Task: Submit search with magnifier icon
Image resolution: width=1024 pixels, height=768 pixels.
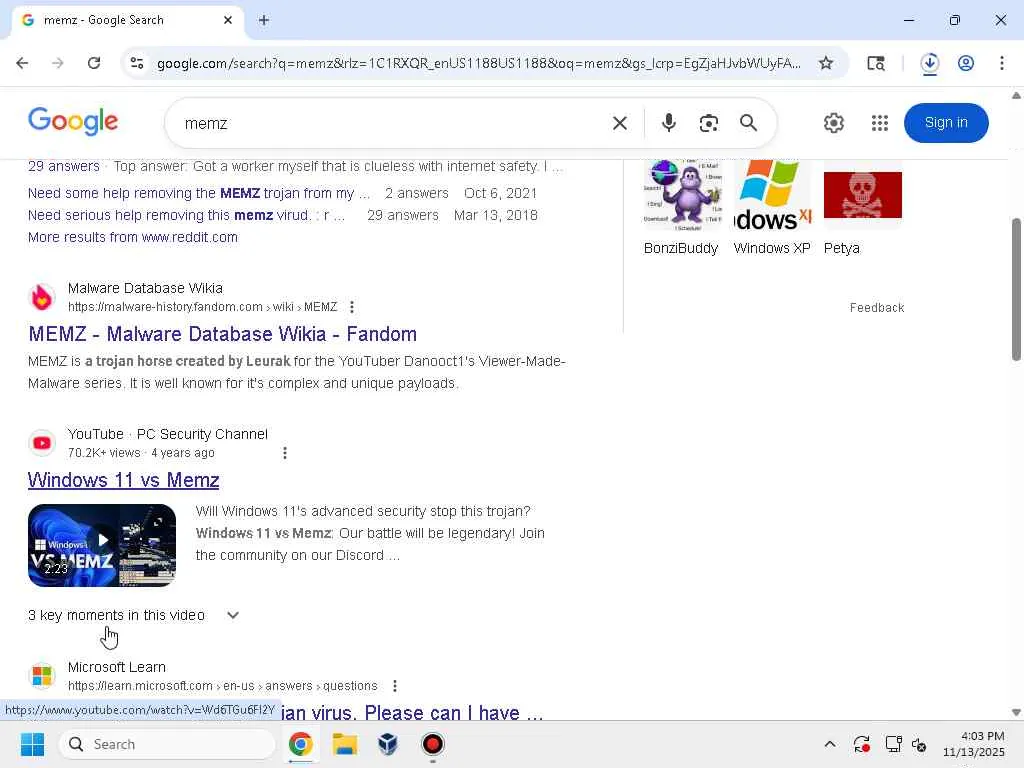Action: tap(748, 123)
